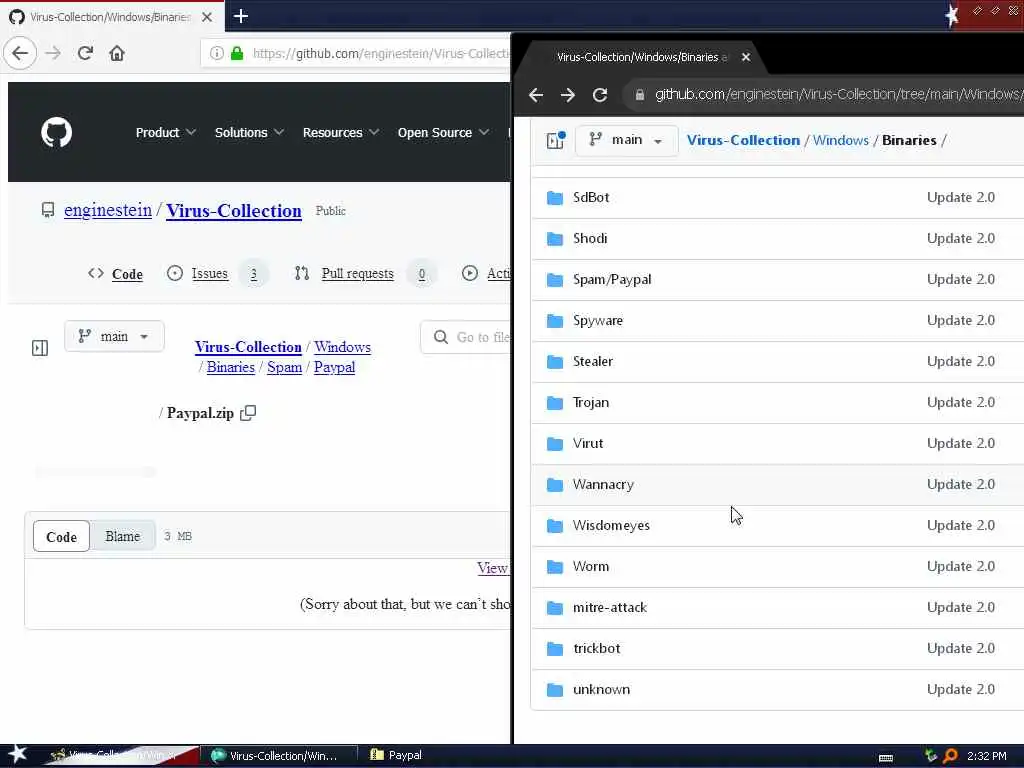Open the Worm folder icon

(x=555, y=568)
